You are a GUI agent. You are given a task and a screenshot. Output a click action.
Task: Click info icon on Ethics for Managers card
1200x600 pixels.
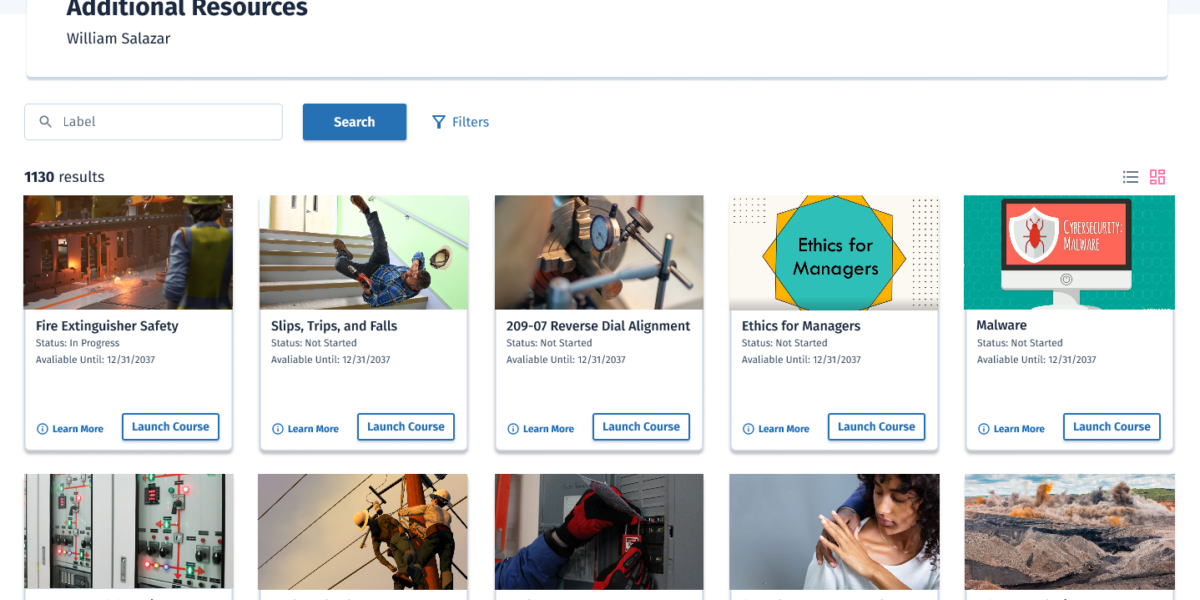click(748, 429)
